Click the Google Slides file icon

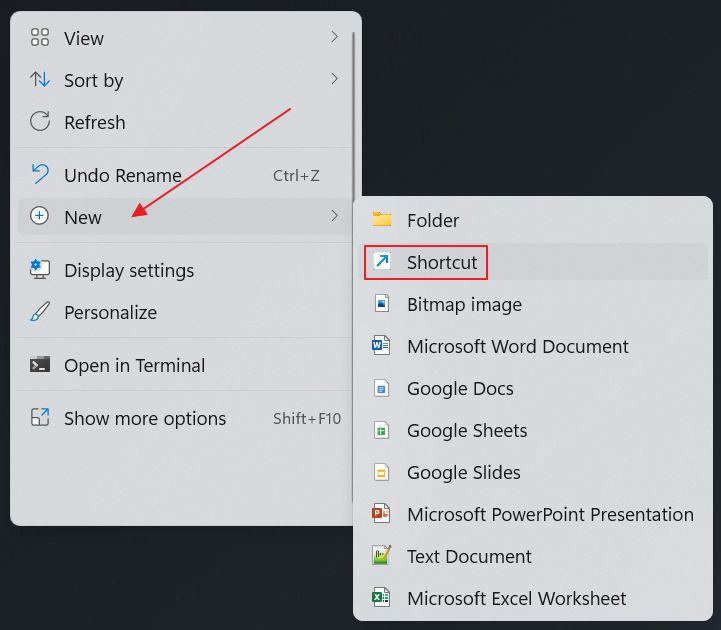pyautogui.click(x=382, y=472)
